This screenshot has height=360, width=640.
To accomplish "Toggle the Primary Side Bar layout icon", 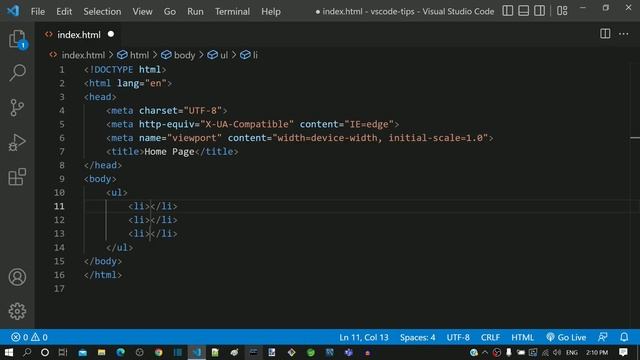I will [x=507, y=11].
